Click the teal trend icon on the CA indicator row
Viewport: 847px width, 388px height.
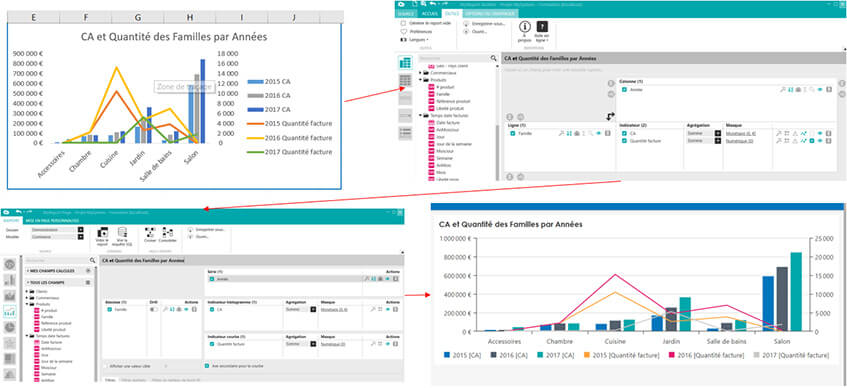804,133
